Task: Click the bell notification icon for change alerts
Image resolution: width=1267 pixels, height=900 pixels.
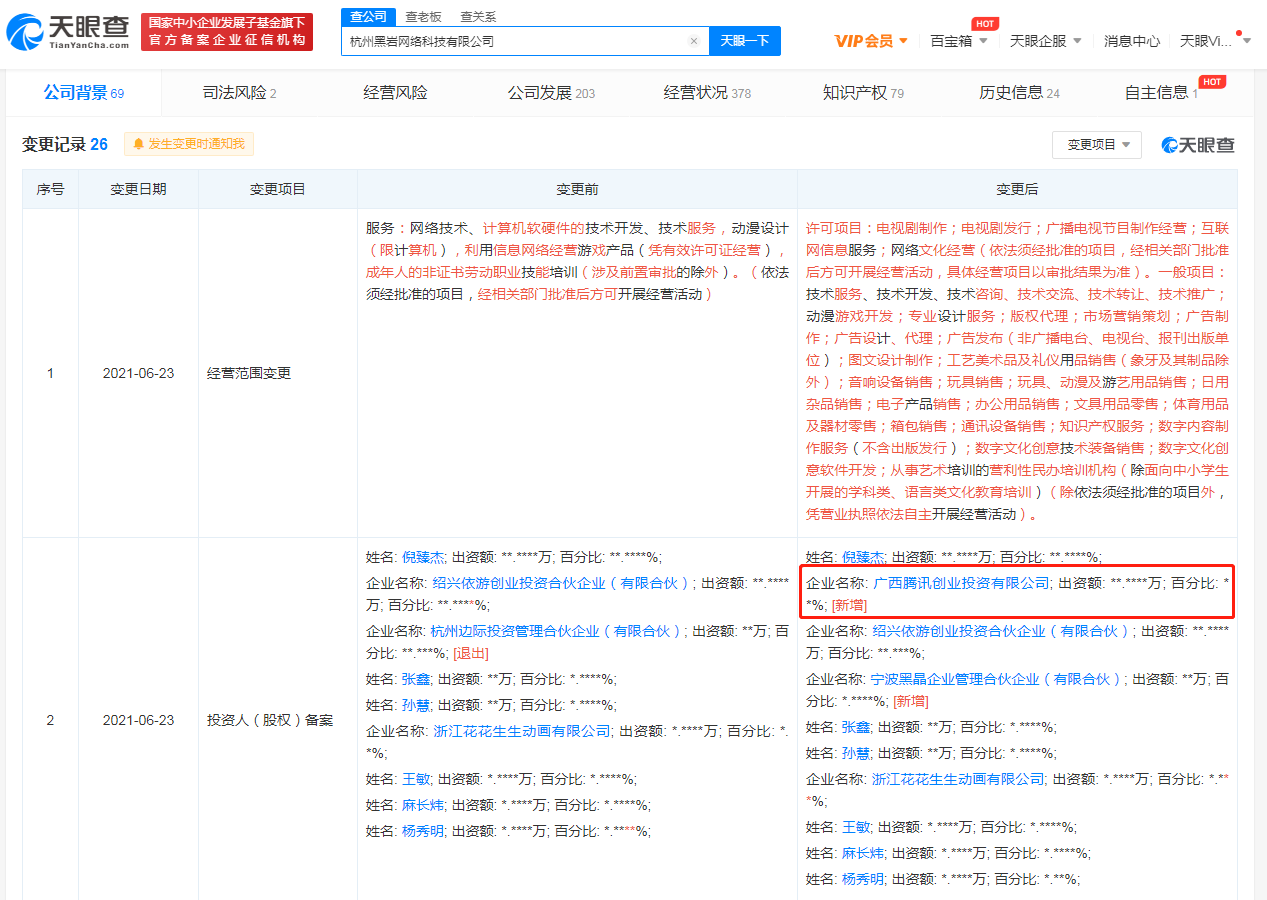Action: point(137,144)
